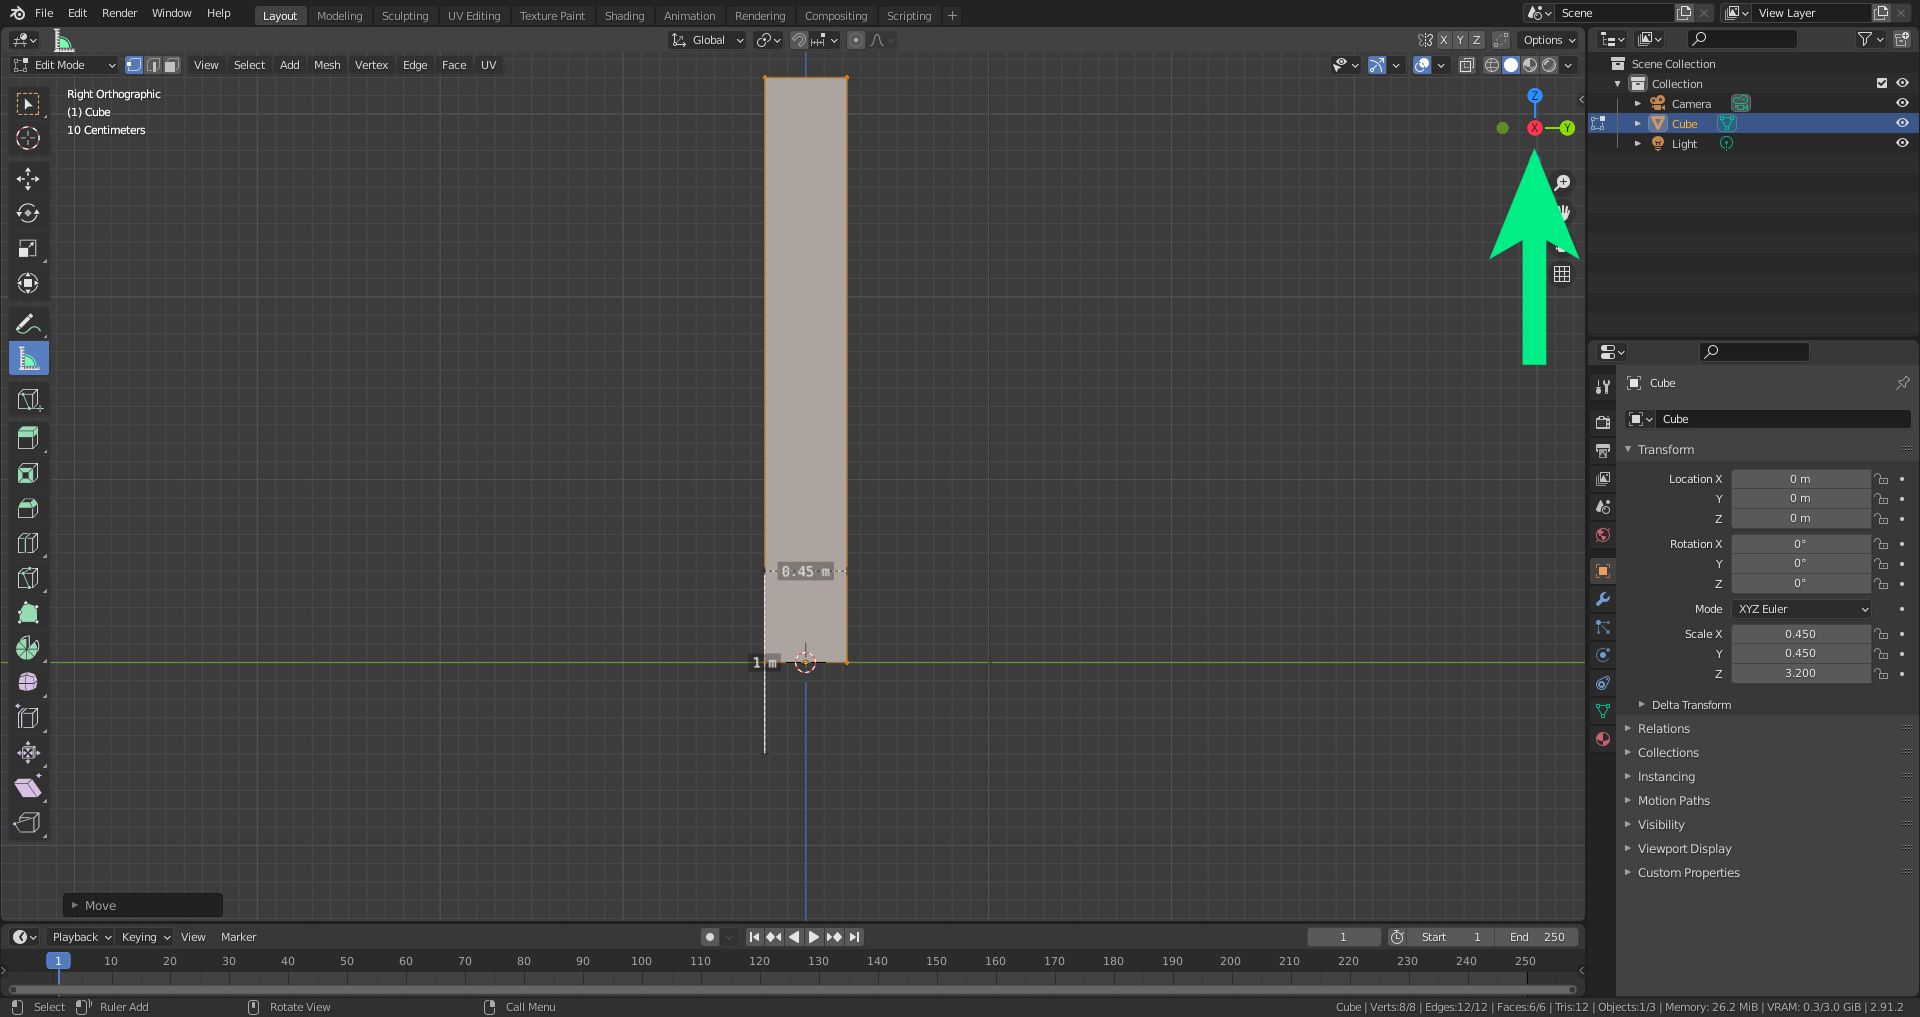Image resolution: width=1920 pixels, height=1017 pixels.
Task: Open the Edit Mode dropdown
Action: (65, 65)
